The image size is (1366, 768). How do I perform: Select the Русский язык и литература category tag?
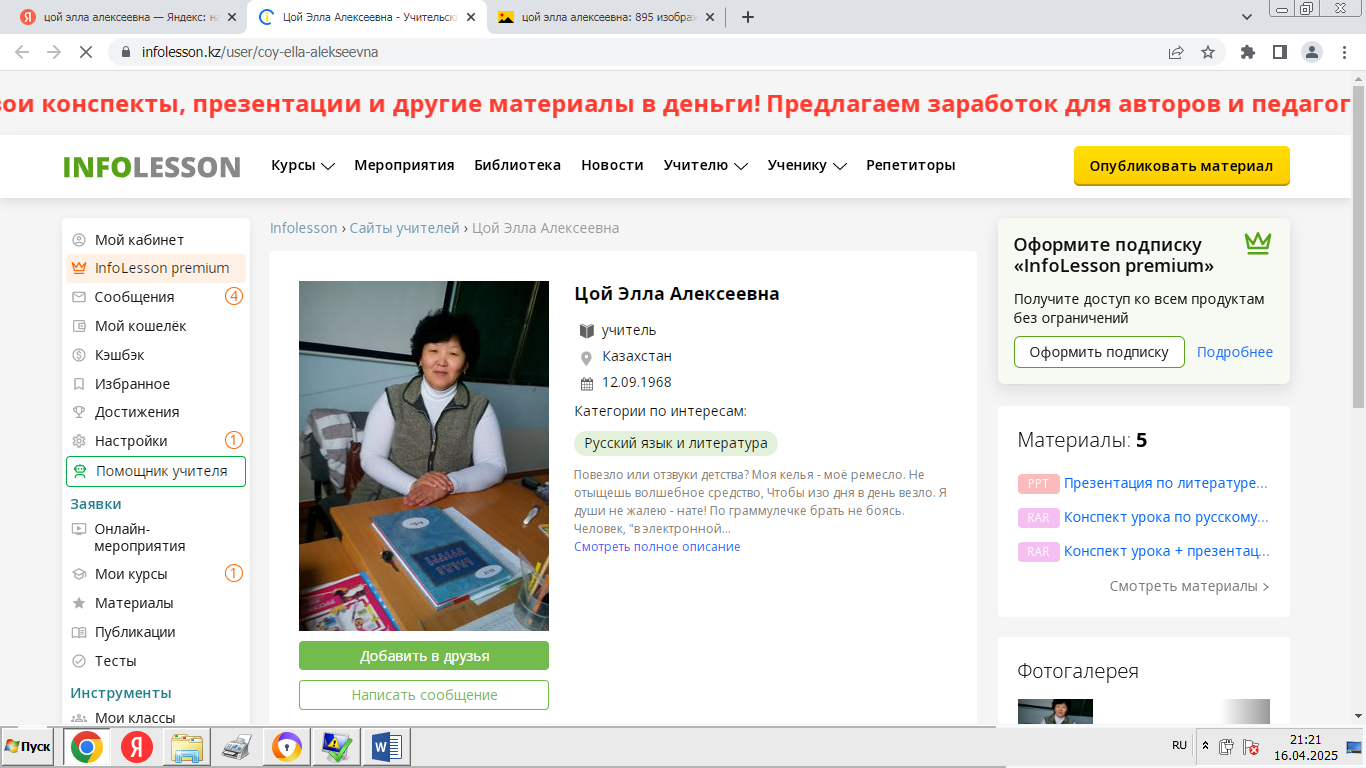pyautogui.click(x=676, y=443)
